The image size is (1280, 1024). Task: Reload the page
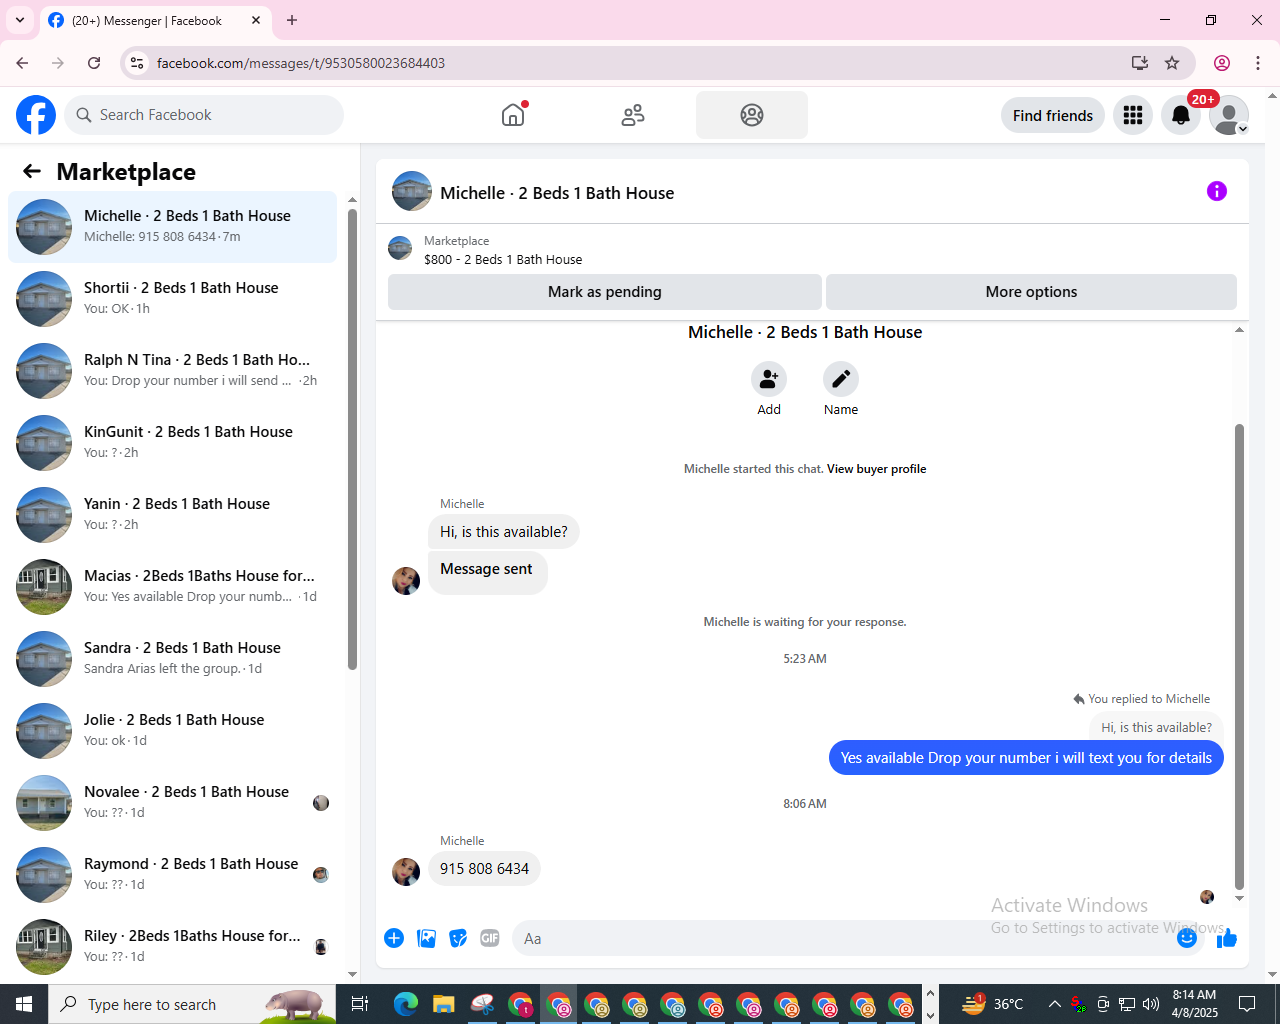click(94, 63)
